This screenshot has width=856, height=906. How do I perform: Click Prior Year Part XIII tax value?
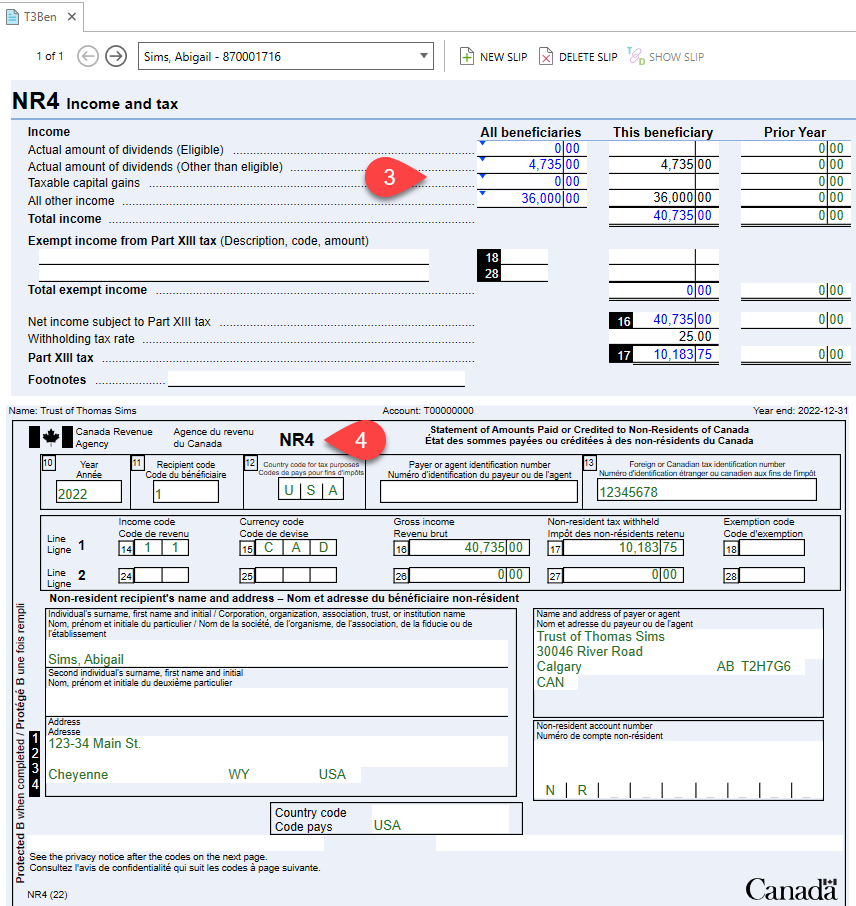(x=795, y=354)
